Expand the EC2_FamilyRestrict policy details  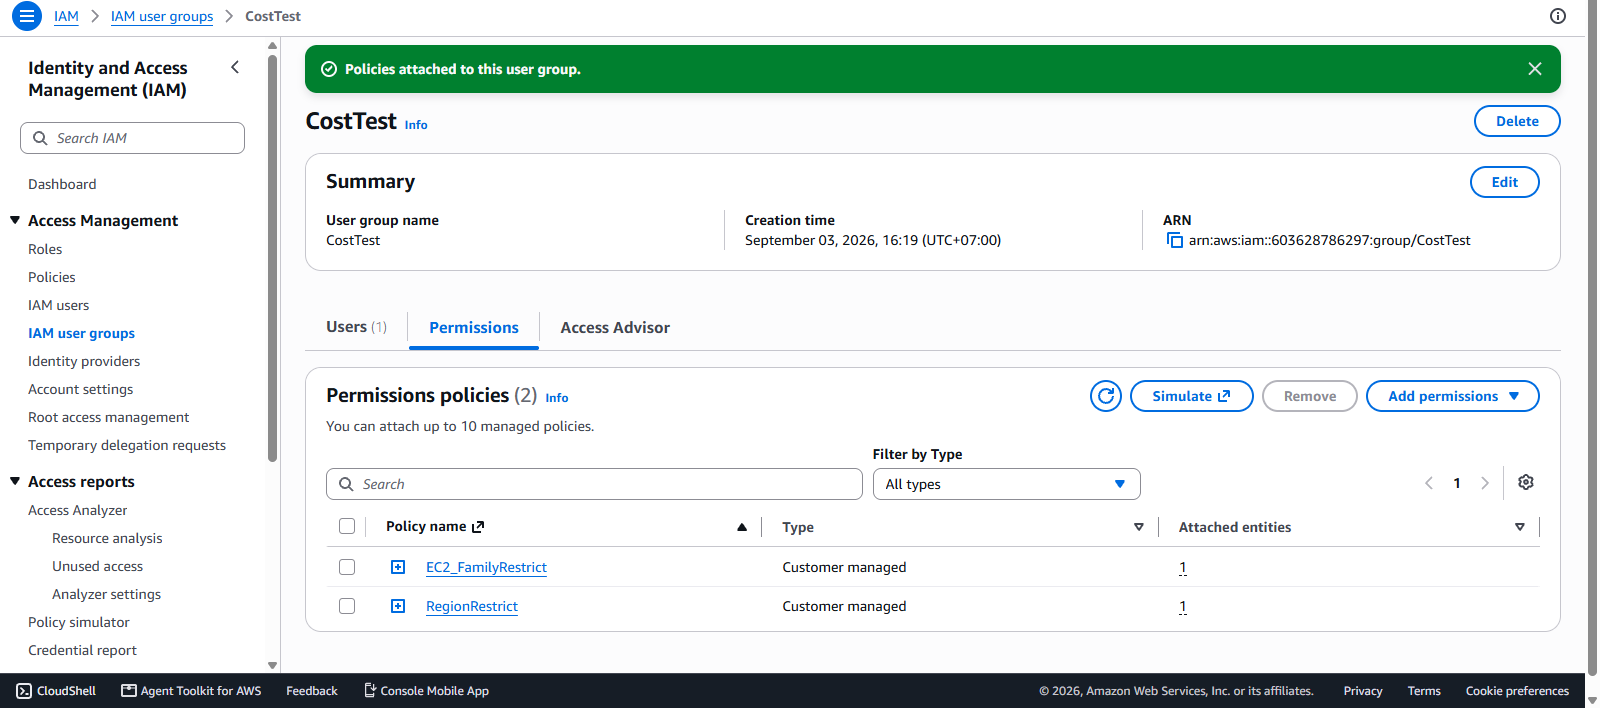398,567
